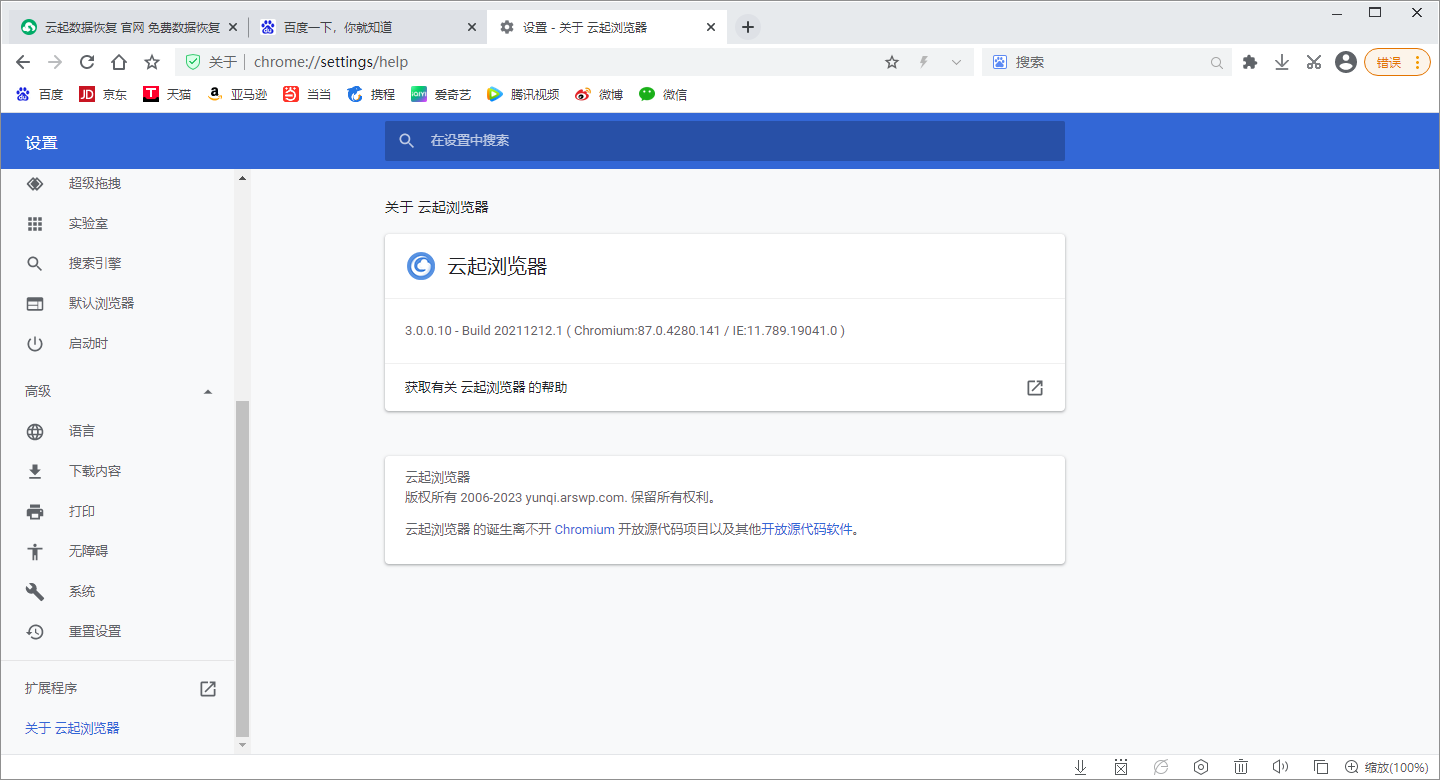
Task: Open a new tab with plus button
Action: pos(747,27)
